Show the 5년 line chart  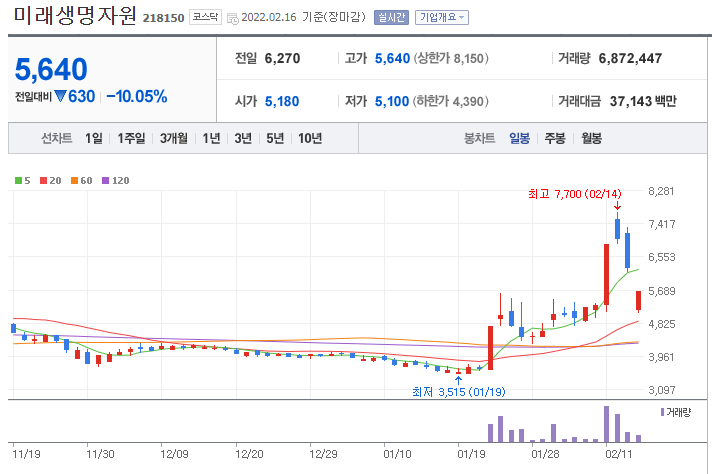pos(275,138)
